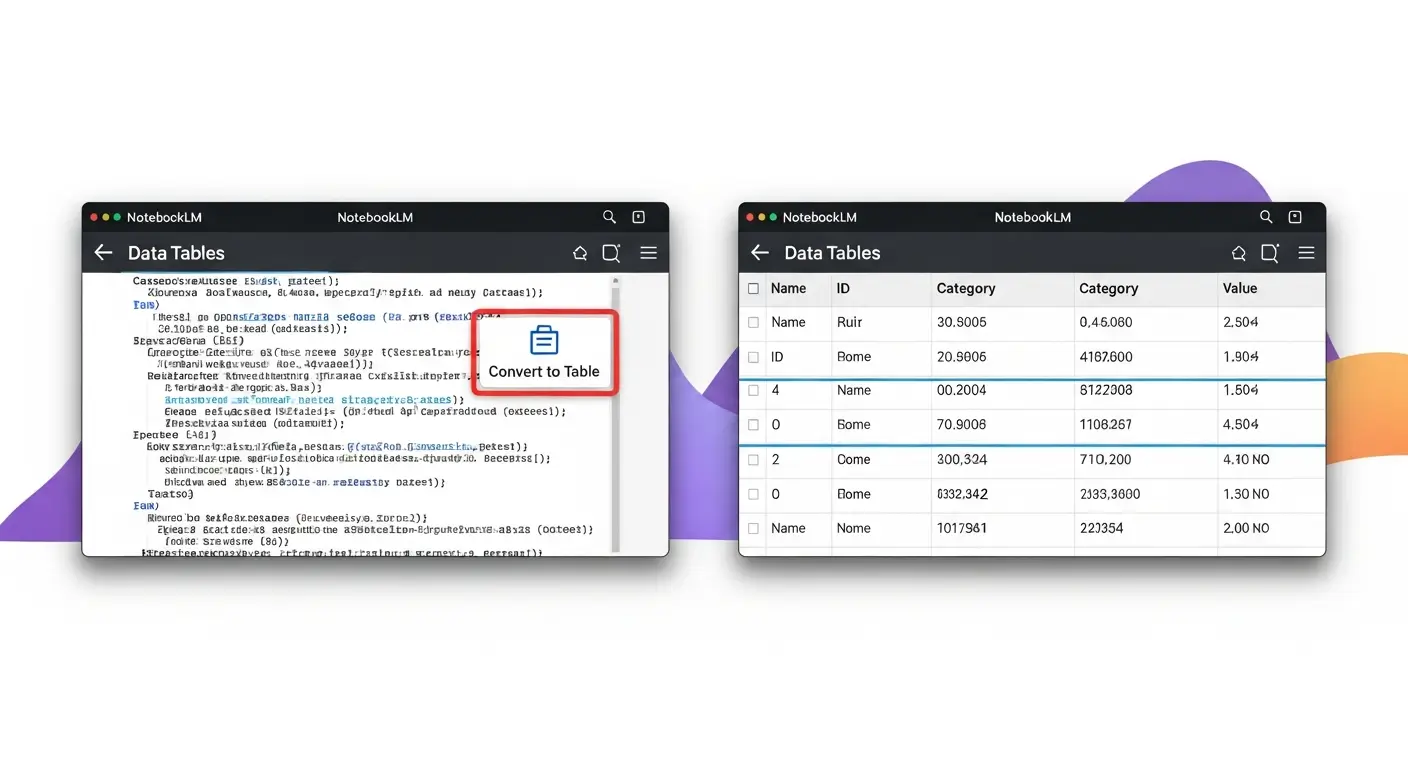Click the note icon beside left window's home icon
The width and height of the screenshot is (1408, 768).
(611, 253)
